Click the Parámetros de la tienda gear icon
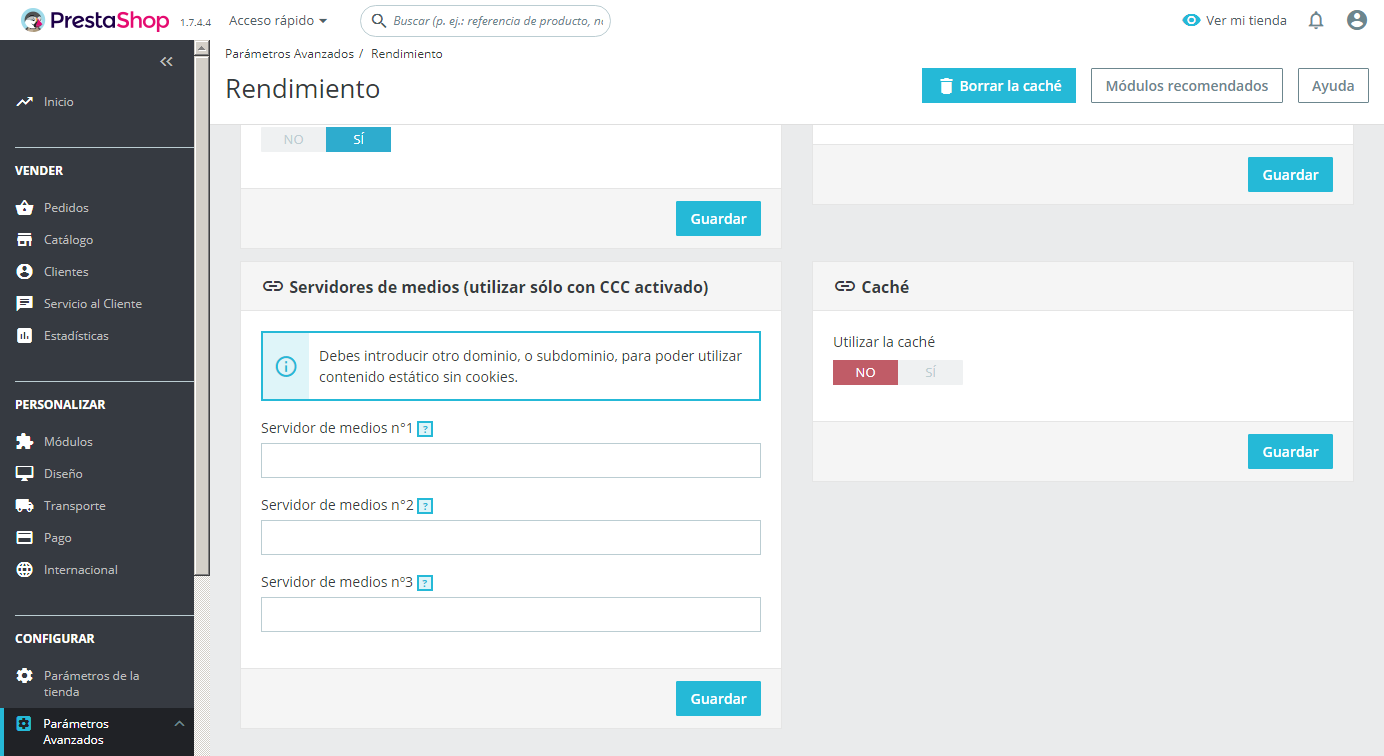Image resolution: width=1384 pixels, height=756 pixels. coord(25,676)
